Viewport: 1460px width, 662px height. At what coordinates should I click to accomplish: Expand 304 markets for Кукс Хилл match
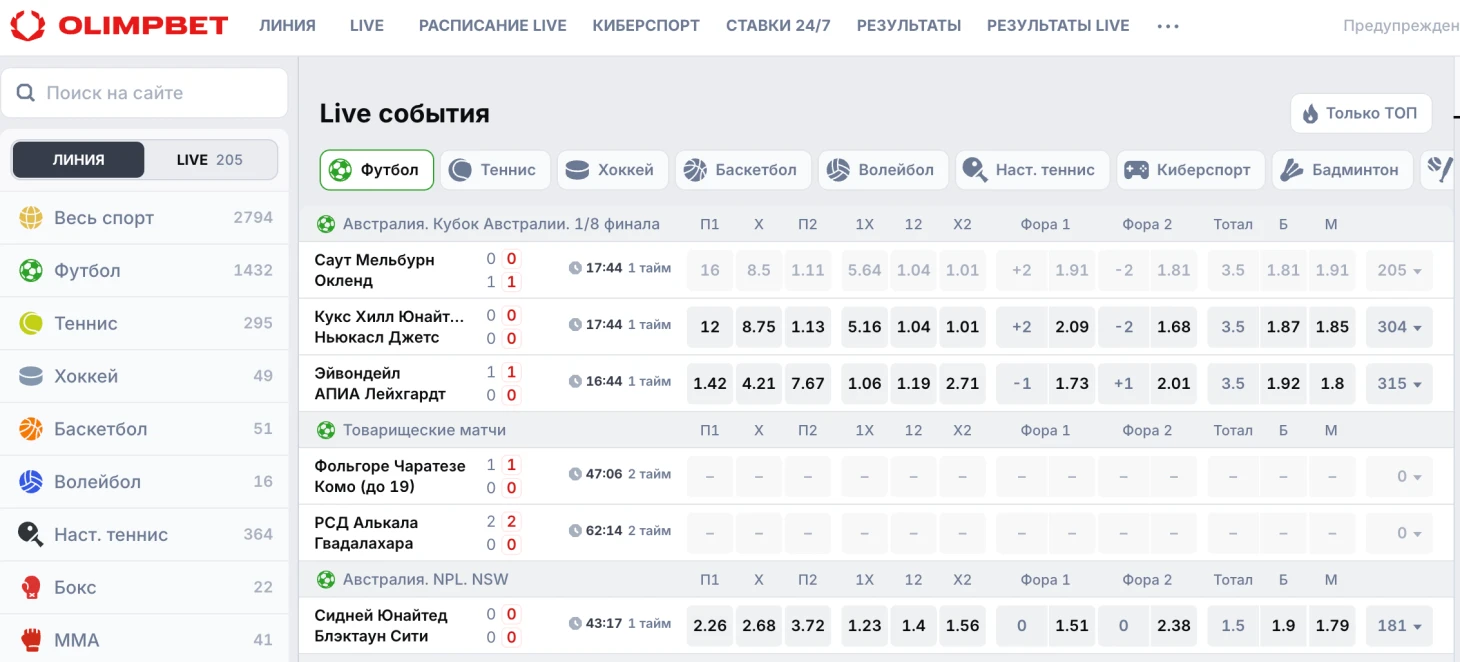(1399, 327)
